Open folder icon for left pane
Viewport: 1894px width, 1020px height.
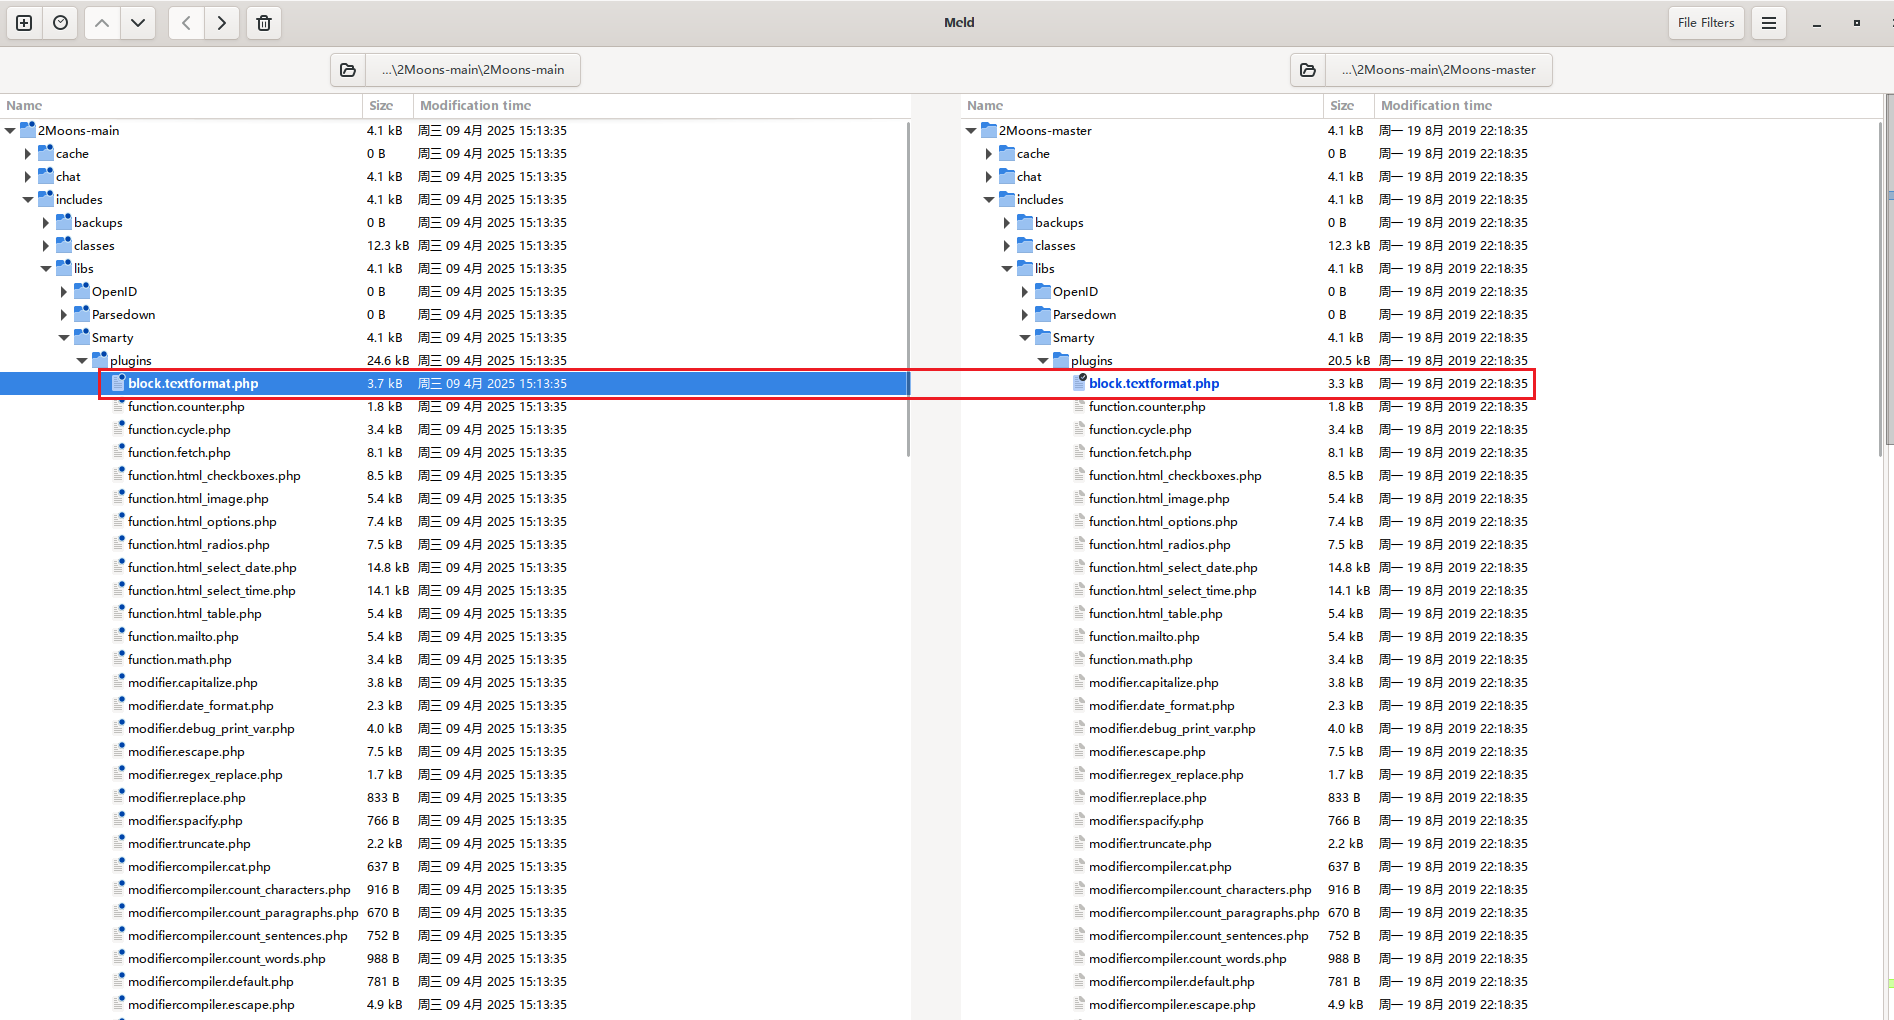point(348,70)
